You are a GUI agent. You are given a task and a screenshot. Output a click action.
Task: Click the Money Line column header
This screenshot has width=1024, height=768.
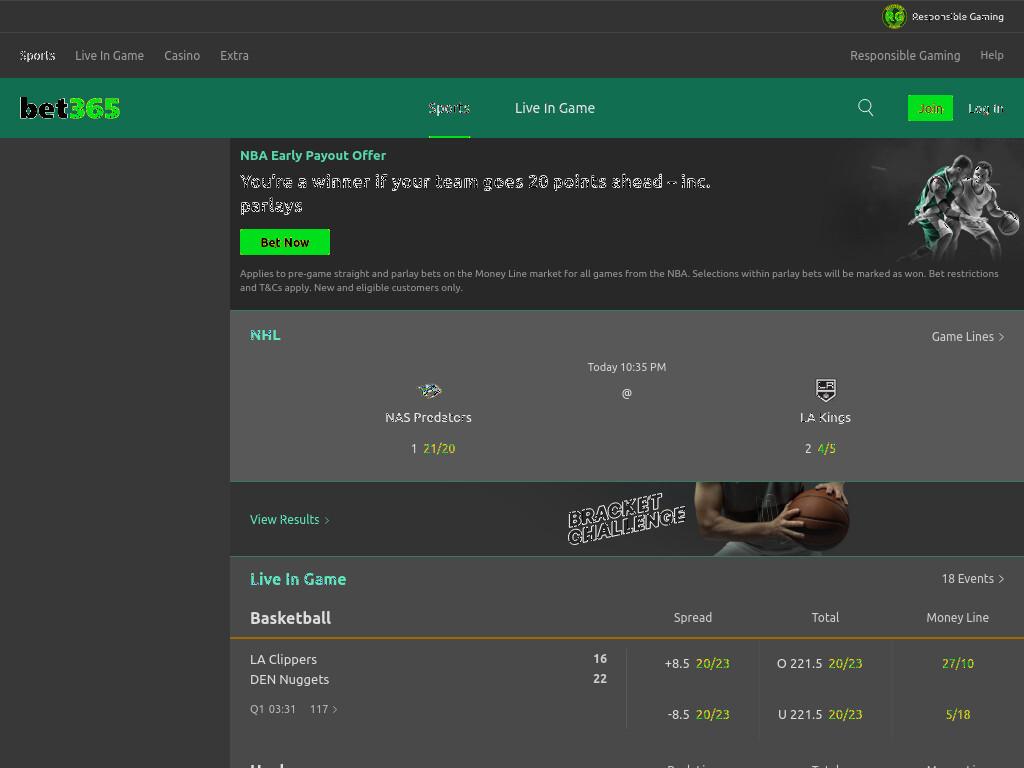tap(957, 618)
